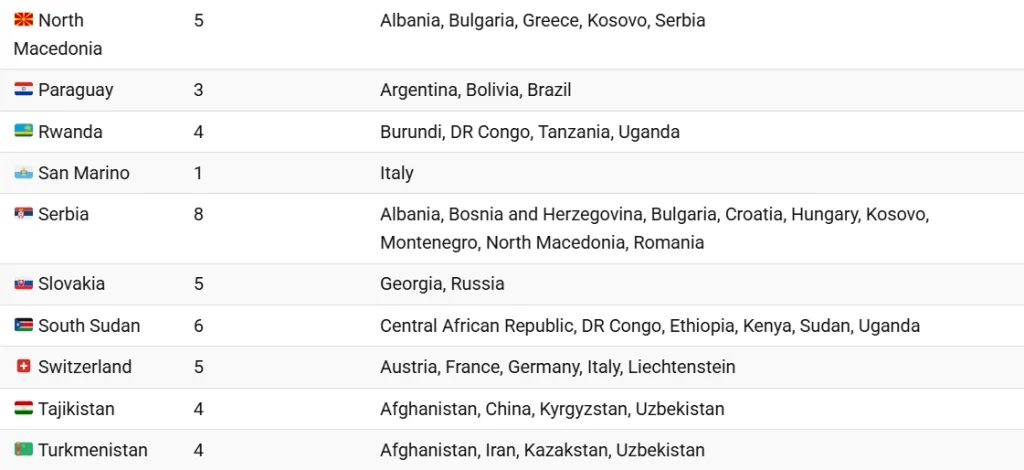The image size is (1024, 470).
Task: Click the Slovakia flag icon
Action: [x=24, y=284]
